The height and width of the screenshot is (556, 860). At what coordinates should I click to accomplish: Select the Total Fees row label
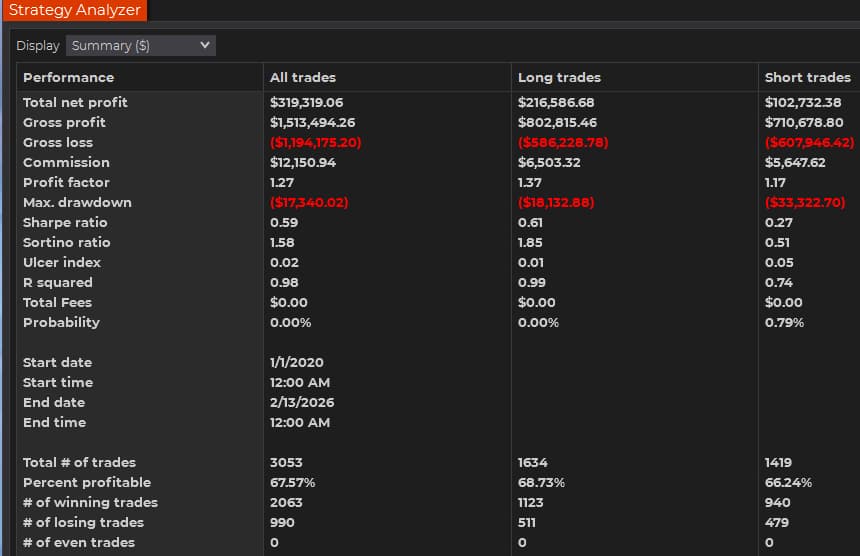pyautogui.click(x=58, y=303)
